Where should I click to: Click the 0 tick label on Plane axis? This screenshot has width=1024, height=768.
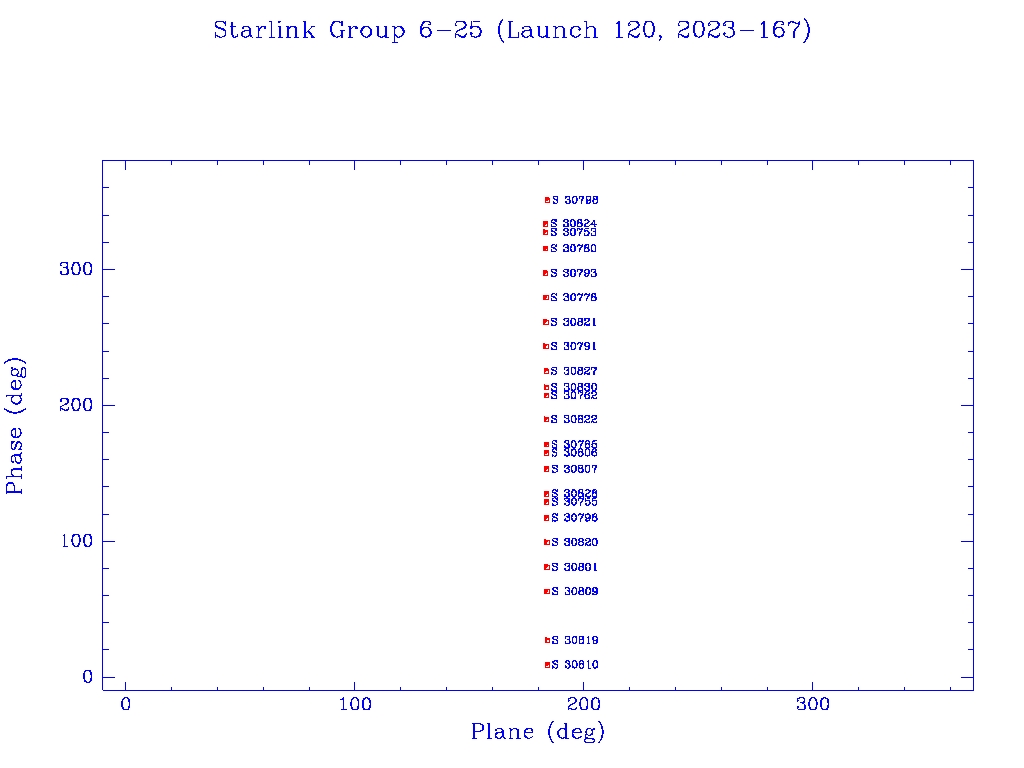point(125,704)
